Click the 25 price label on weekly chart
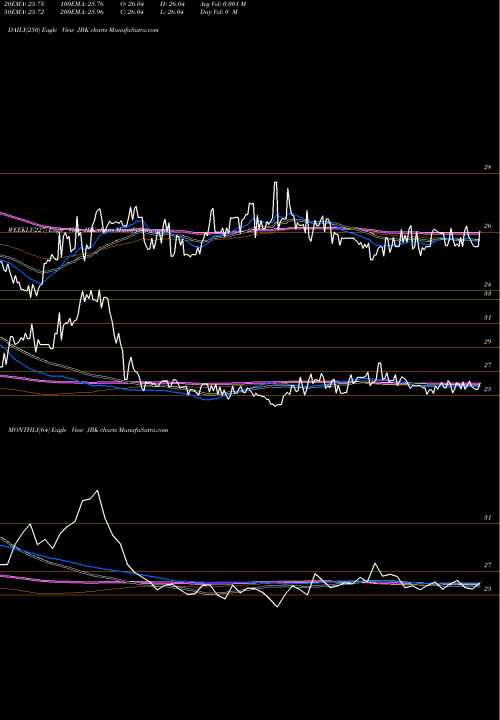Viewport: 500px width, 720px height. 488,389
